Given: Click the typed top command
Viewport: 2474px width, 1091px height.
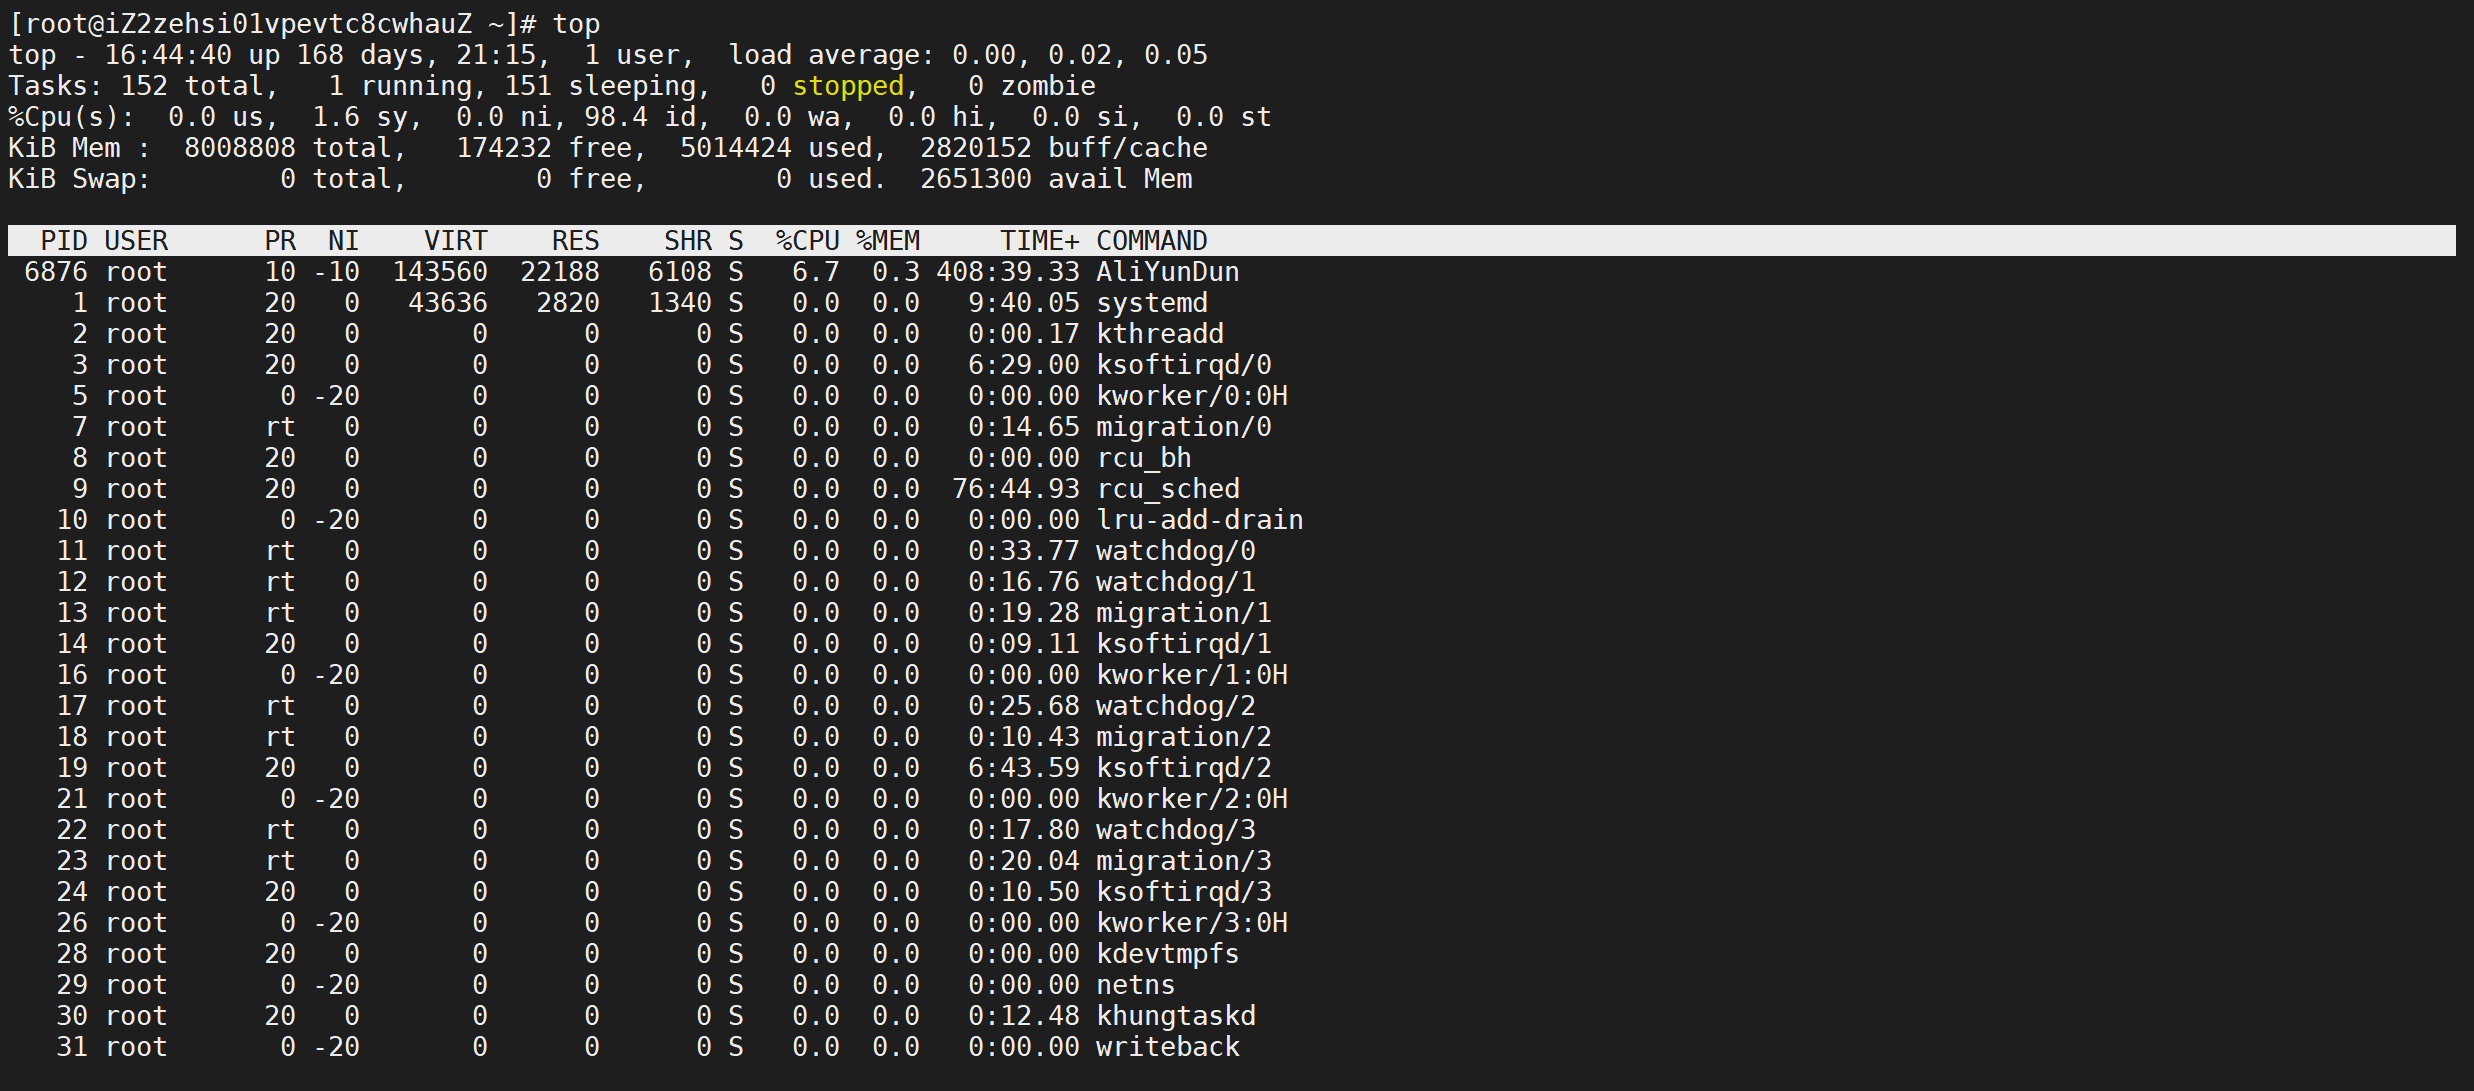Looking at the screenshot, I should (576, 24).
